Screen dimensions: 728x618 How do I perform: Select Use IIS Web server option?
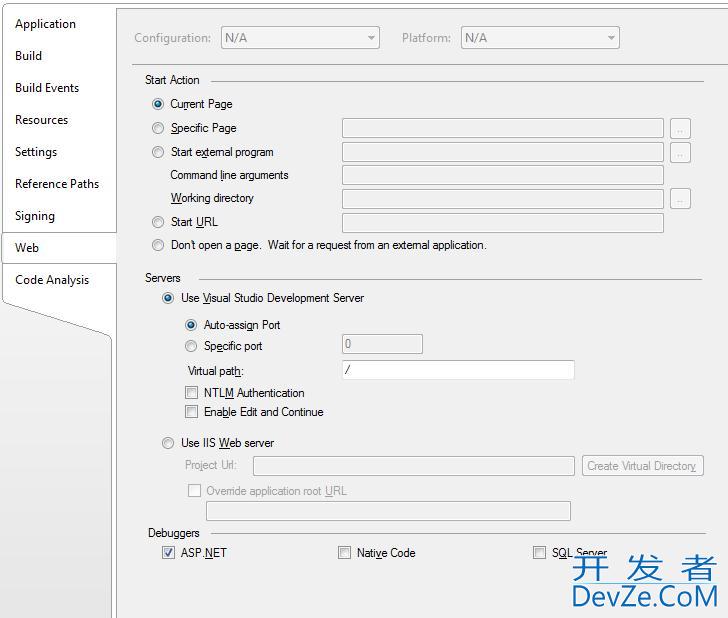click(x=168, y=443)
